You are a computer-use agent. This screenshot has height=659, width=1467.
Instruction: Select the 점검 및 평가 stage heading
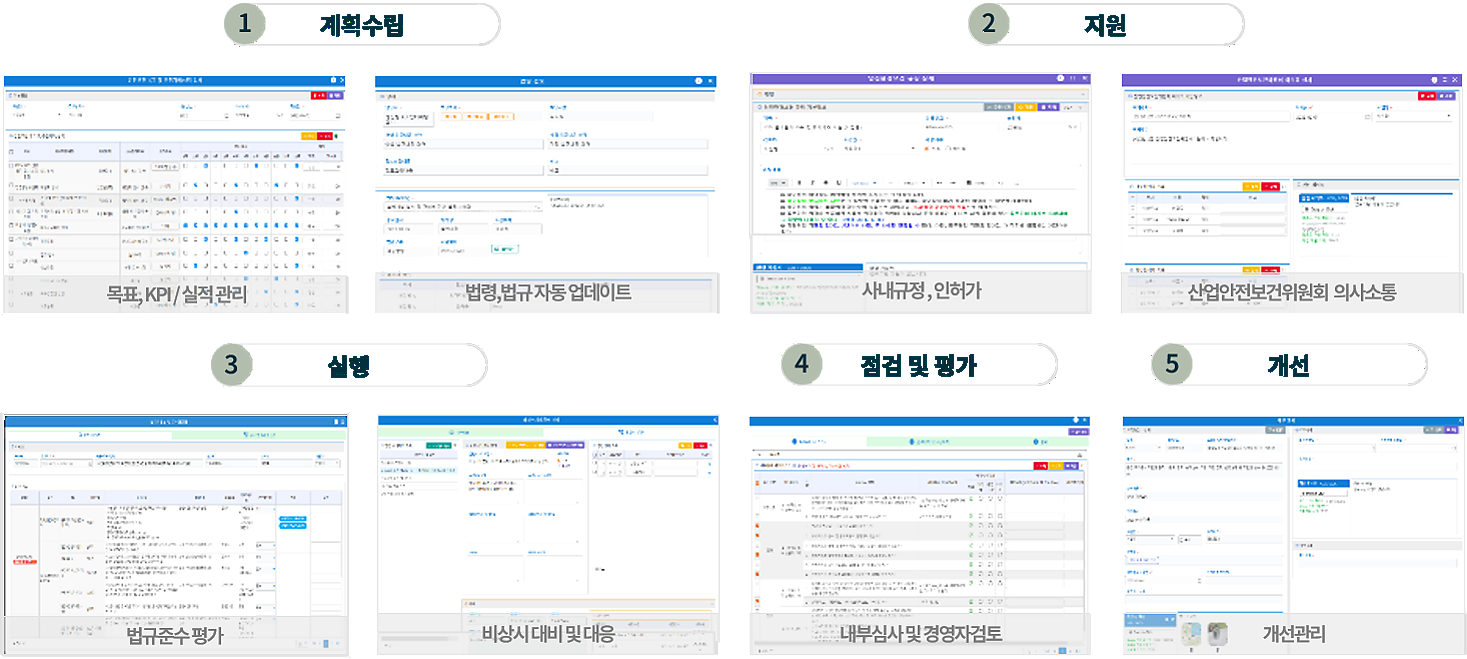[x=919, y=366]
